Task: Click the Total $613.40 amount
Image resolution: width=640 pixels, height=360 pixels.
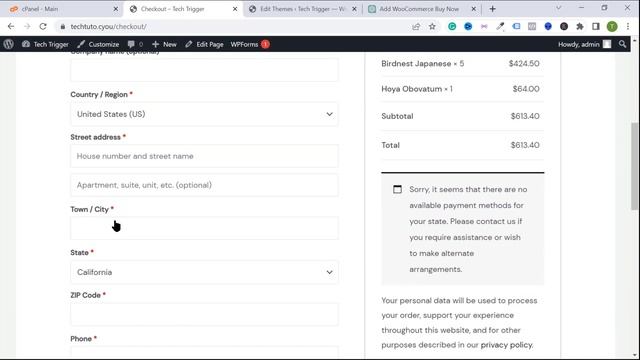Action: 525,145
